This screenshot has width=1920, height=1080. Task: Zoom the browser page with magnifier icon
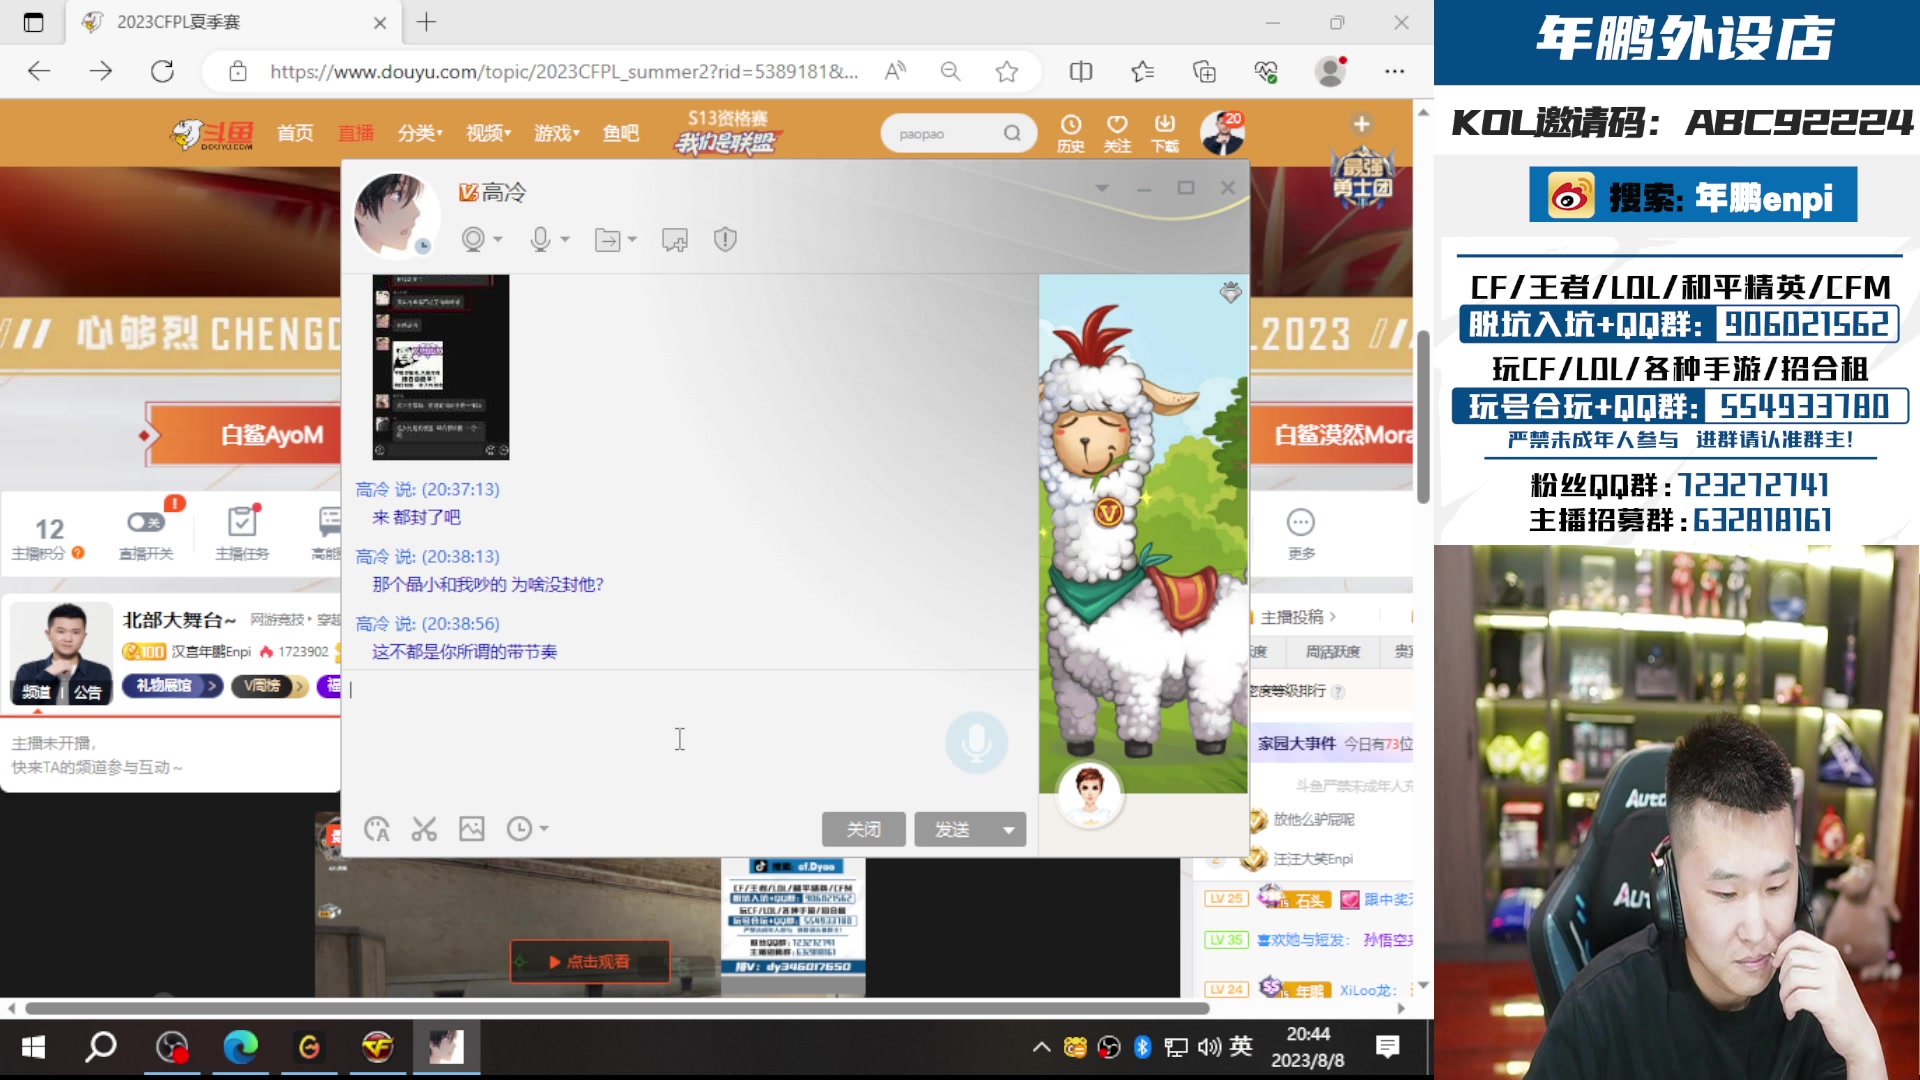950,71
